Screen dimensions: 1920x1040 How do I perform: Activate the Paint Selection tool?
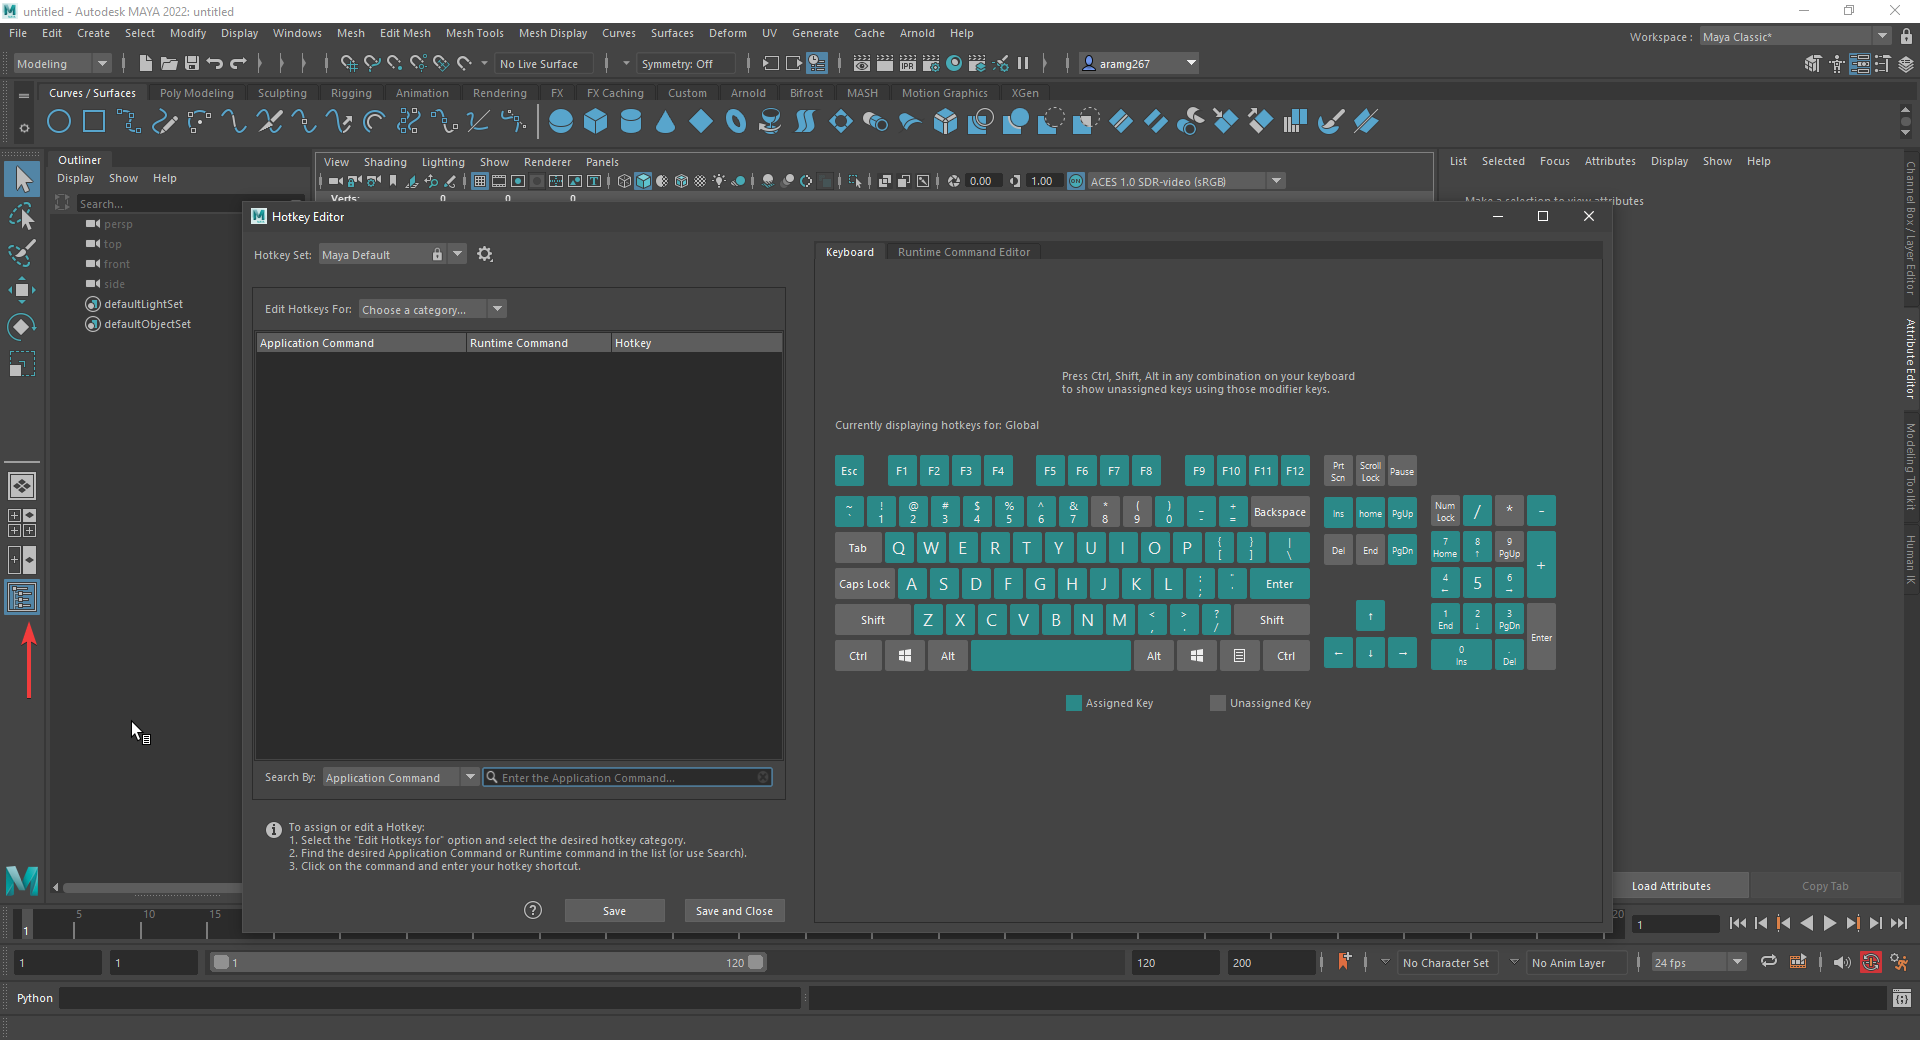[22, 253]
